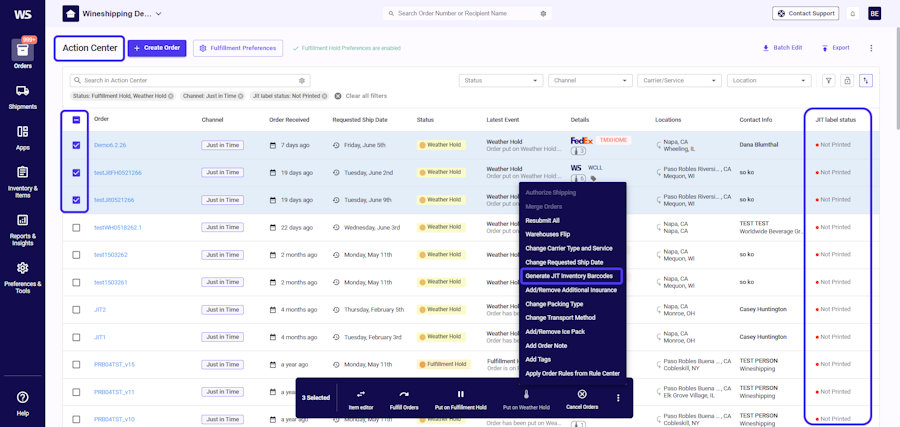Image resolution: width=900 pixels, height=427 pixels.
Task: Click the sort arrows icon
Action: 865,81
